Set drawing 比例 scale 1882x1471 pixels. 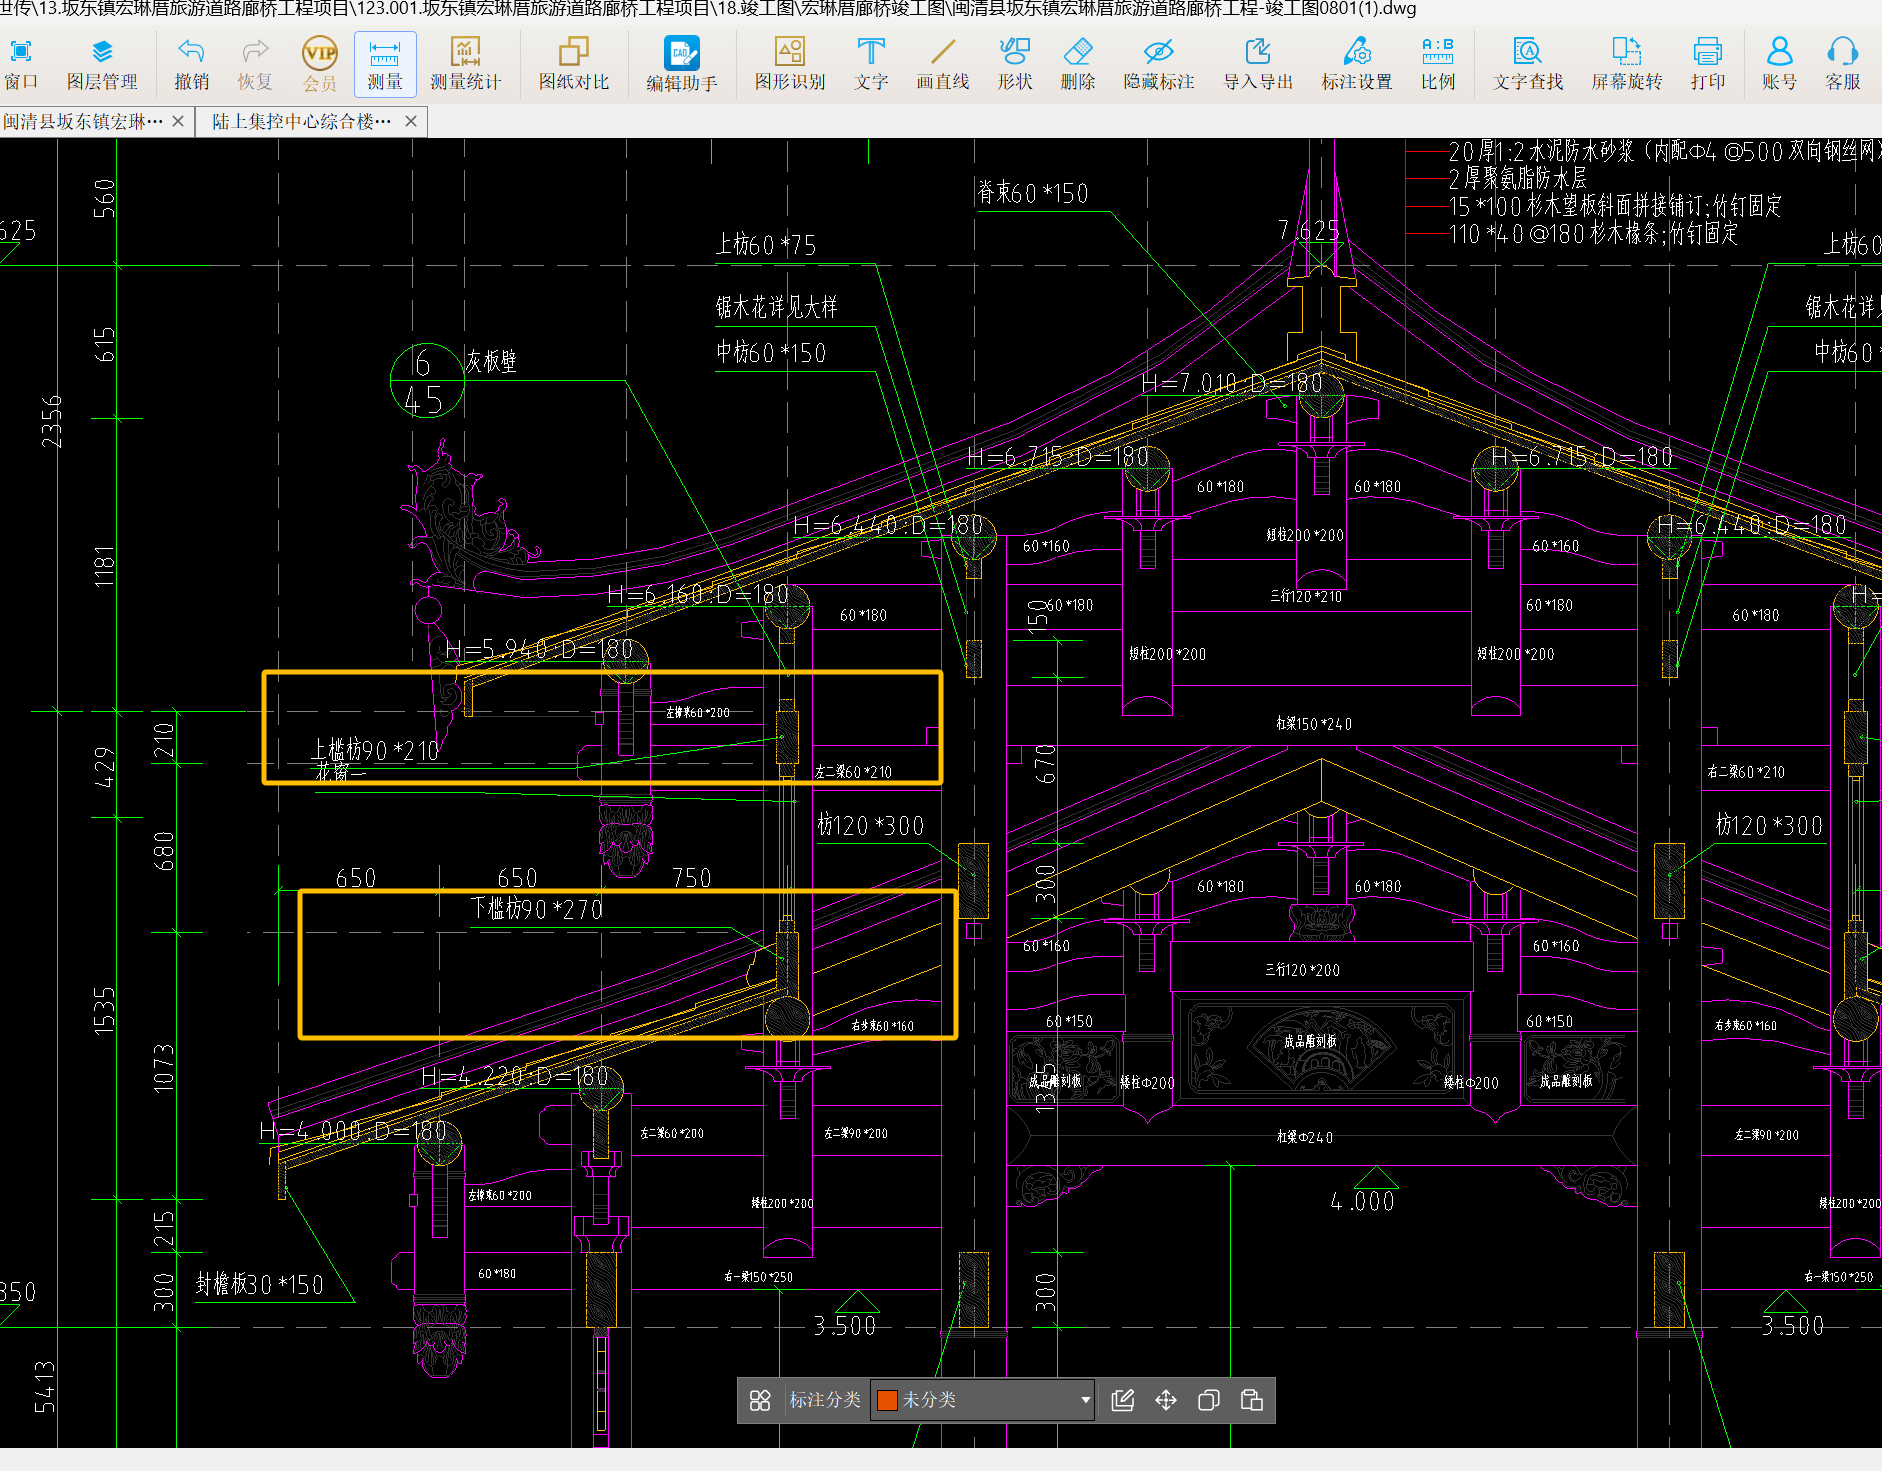click(x=1438, y=64)
